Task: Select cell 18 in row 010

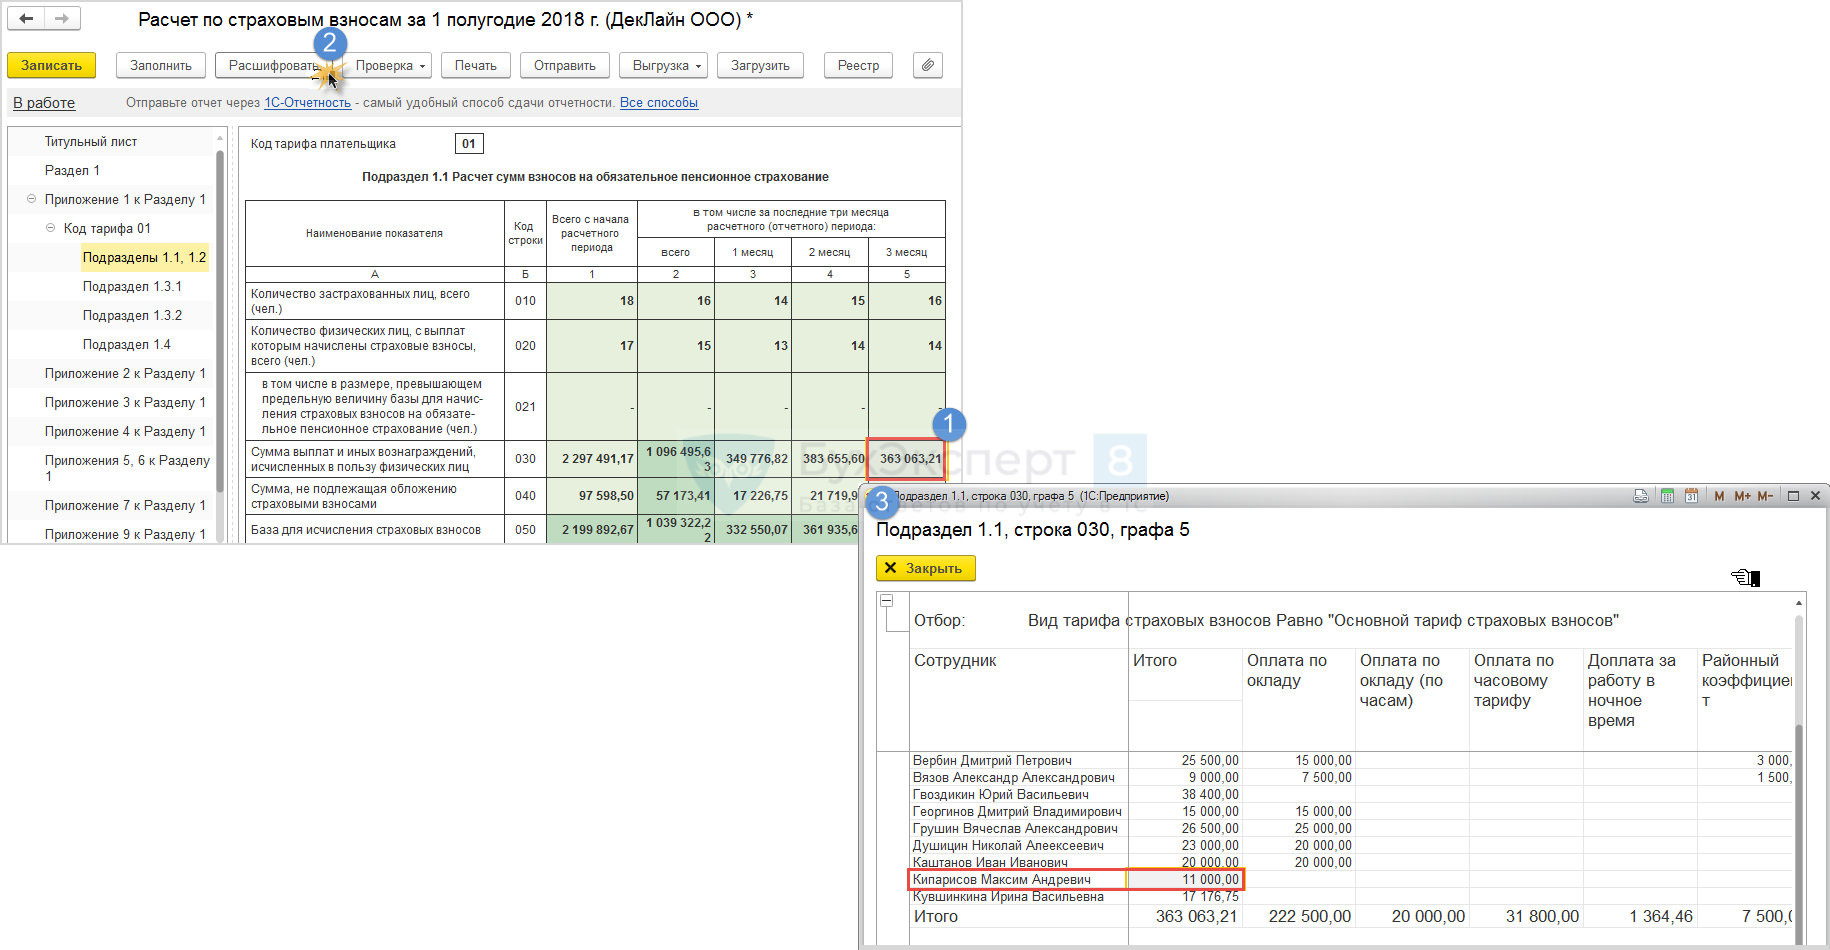Action: pos(592,301)
